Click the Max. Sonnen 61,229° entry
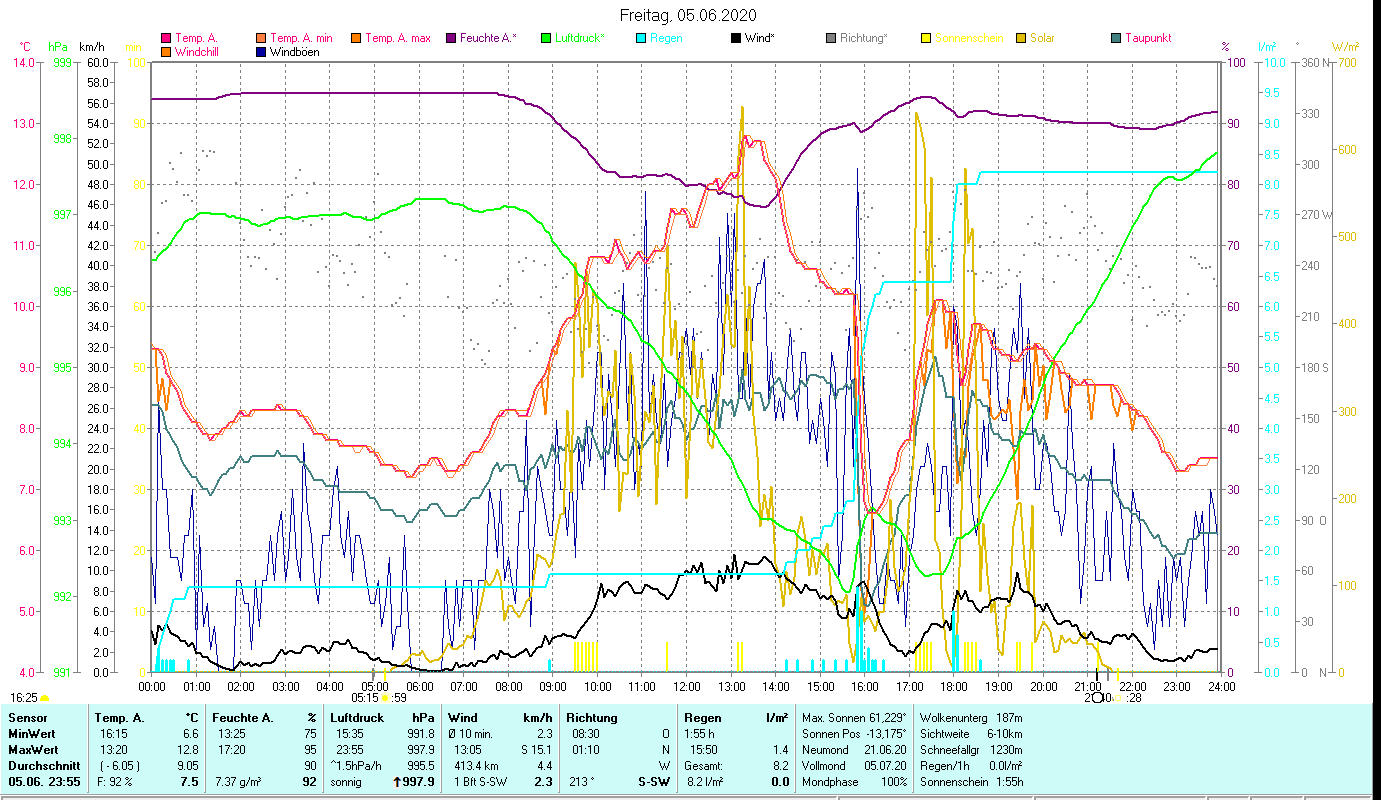The image size is (1381, 800). pyautogui.click(x=854, y=718)
